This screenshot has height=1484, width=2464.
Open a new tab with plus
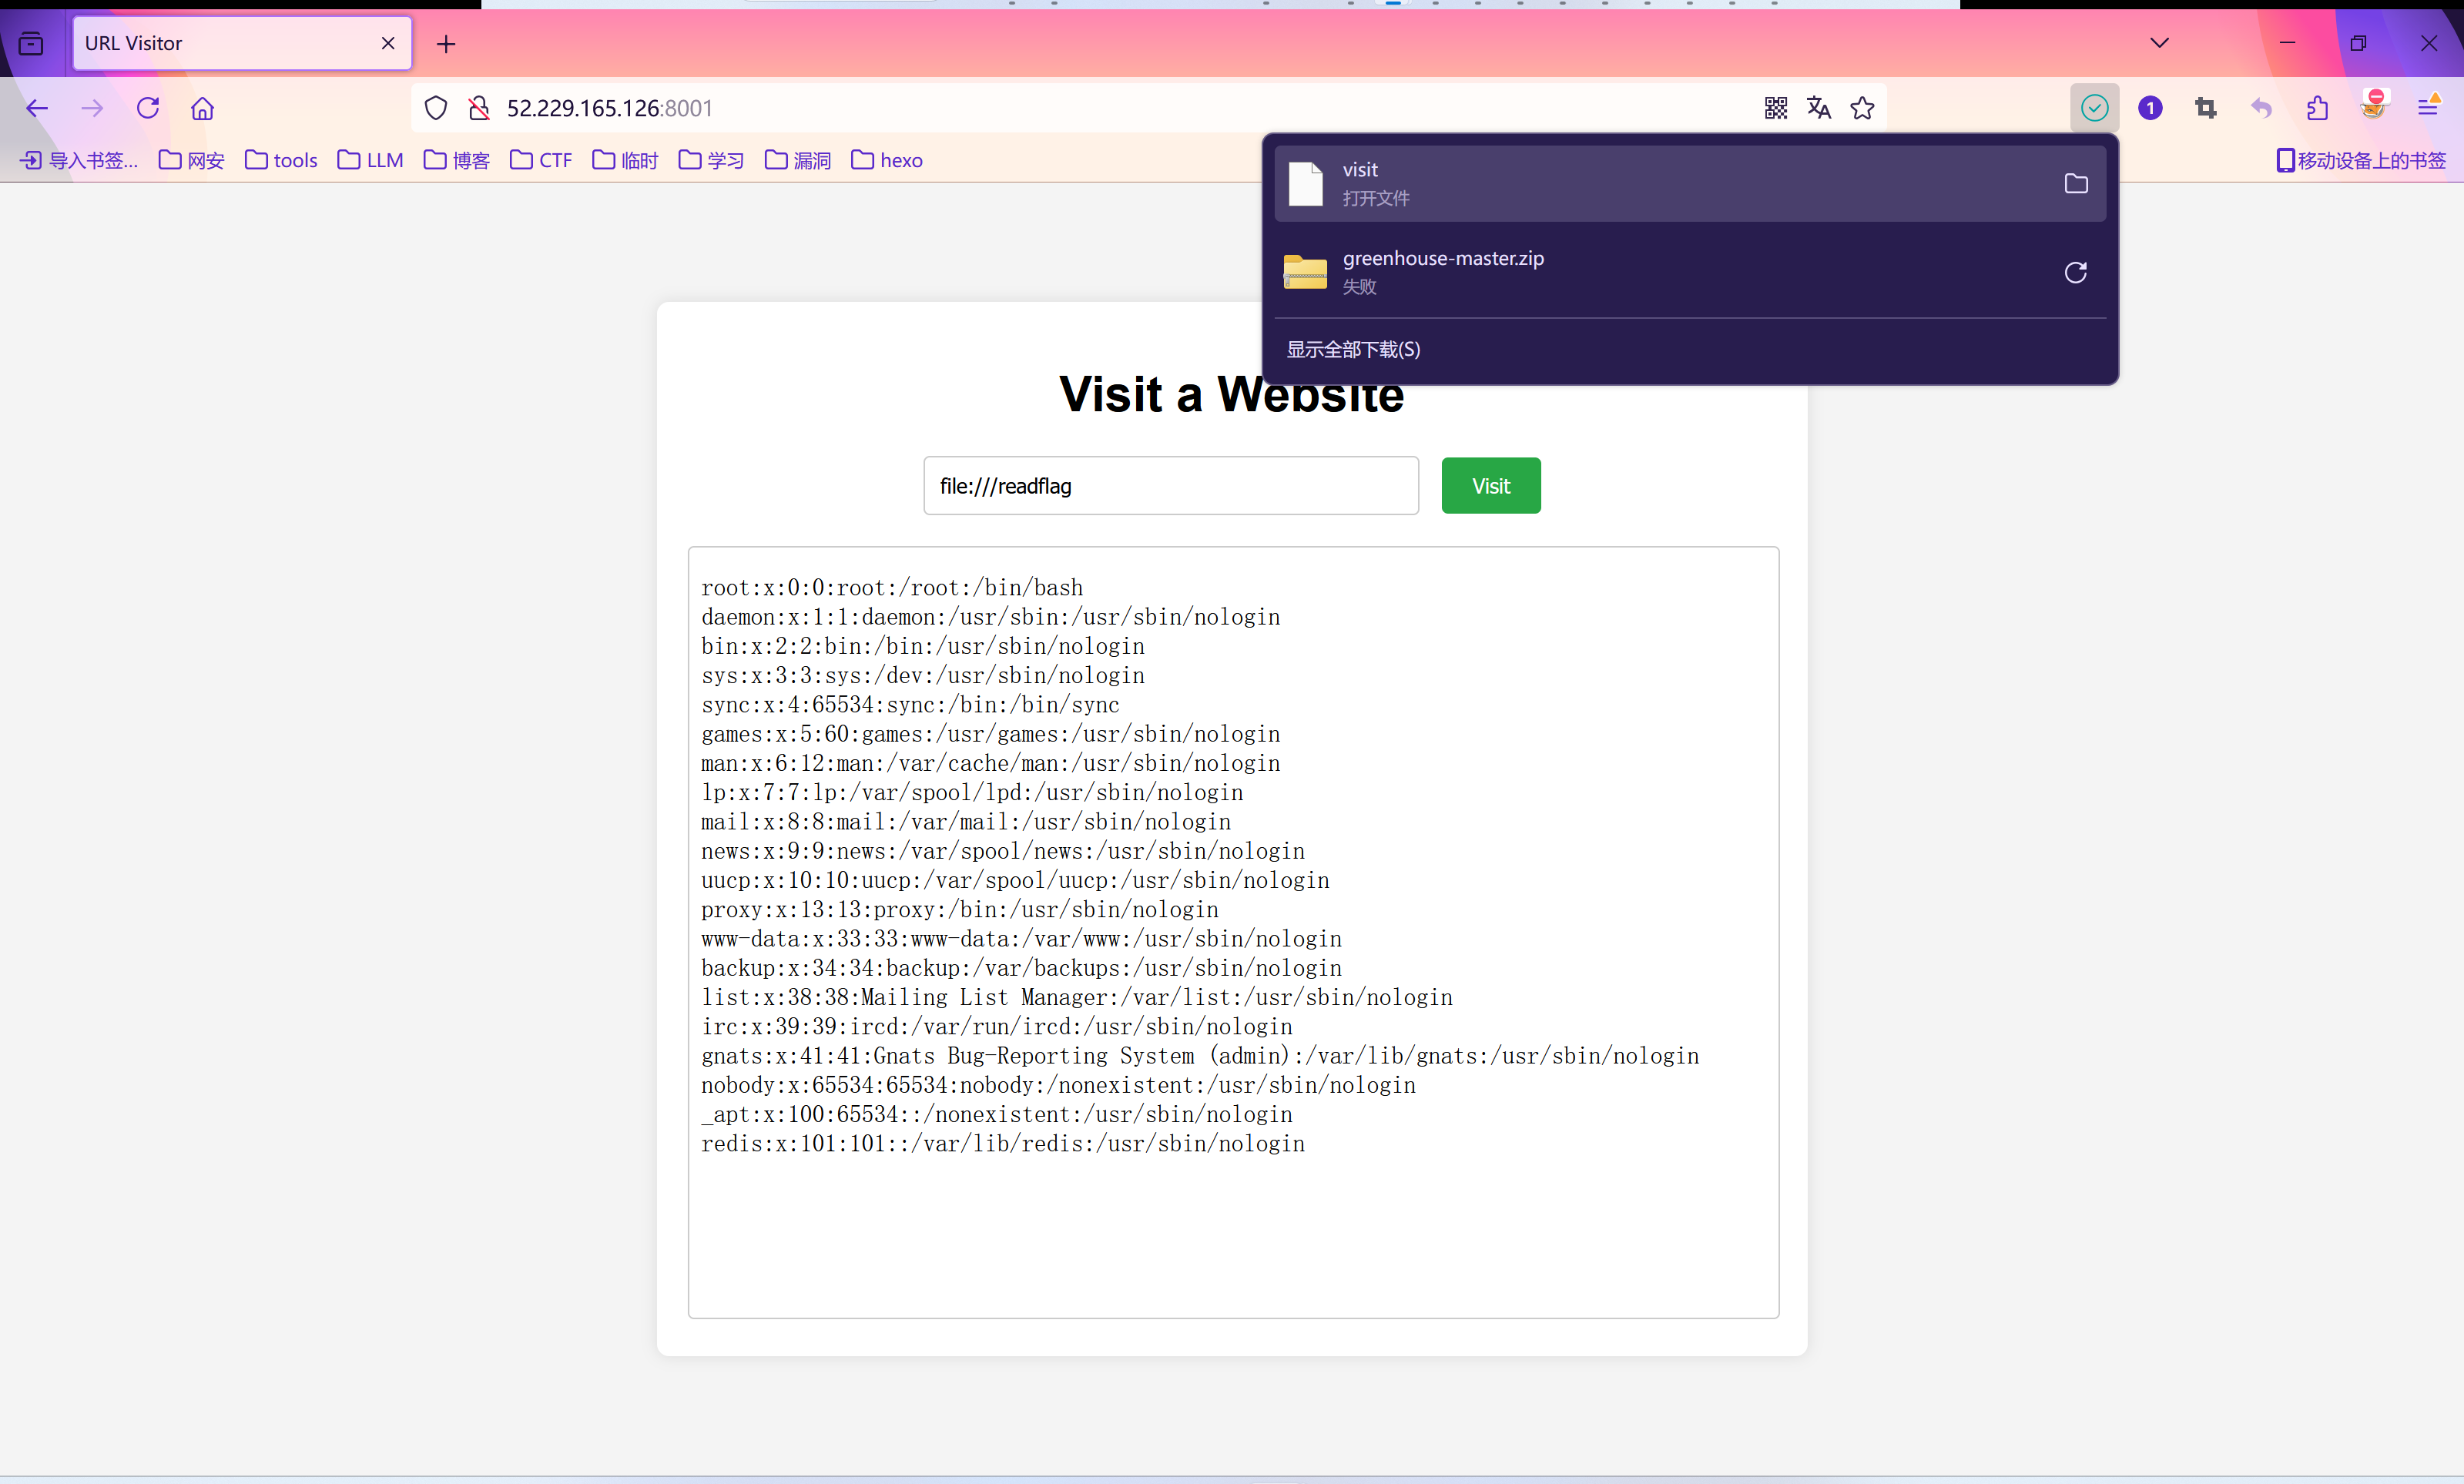point(446,44)
